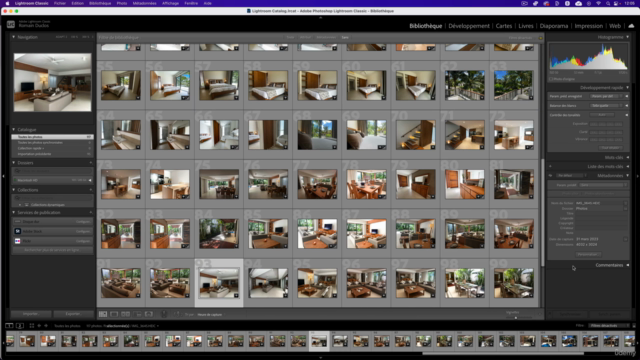Select main window display icon in filmstrip bar
640x360 pixels.
[9, 326]
